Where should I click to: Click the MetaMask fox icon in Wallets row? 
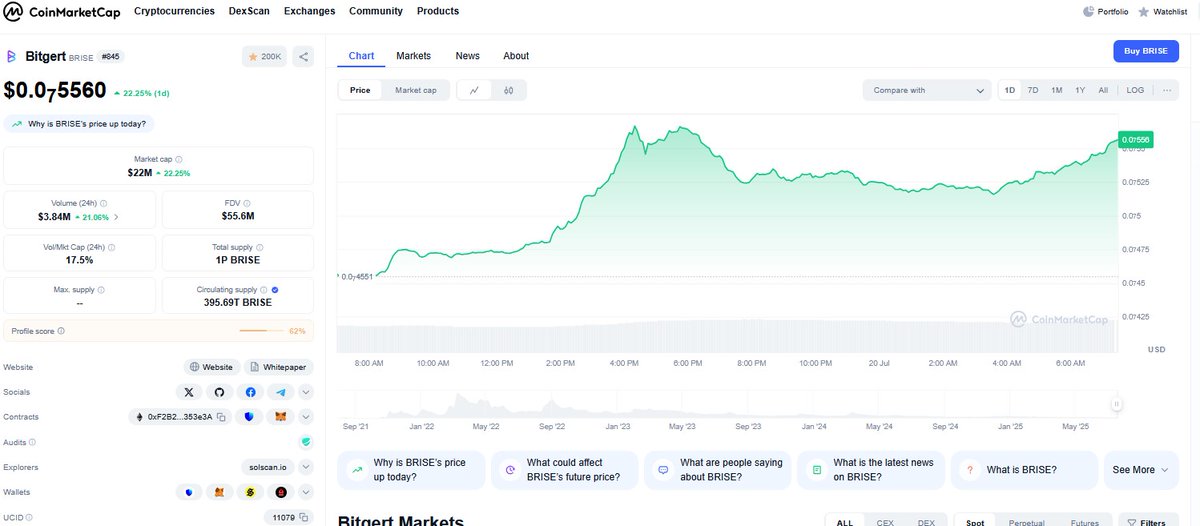pos(220,492)
